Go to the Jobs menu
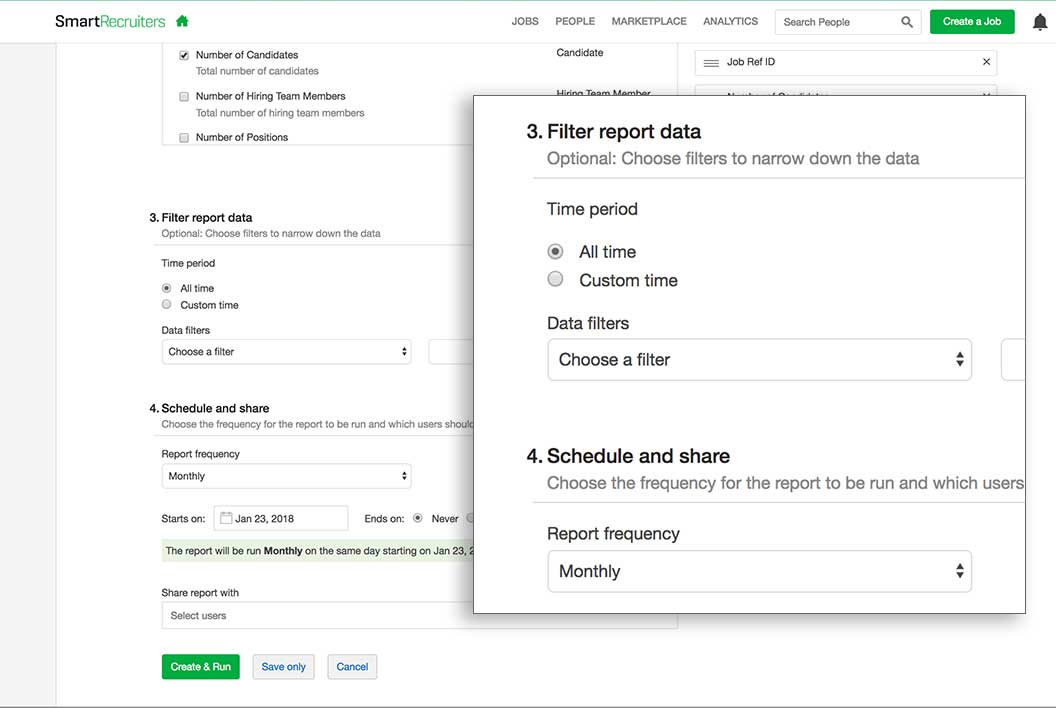The width and height of the screenshot is (1056, 708). pos(525,21)
